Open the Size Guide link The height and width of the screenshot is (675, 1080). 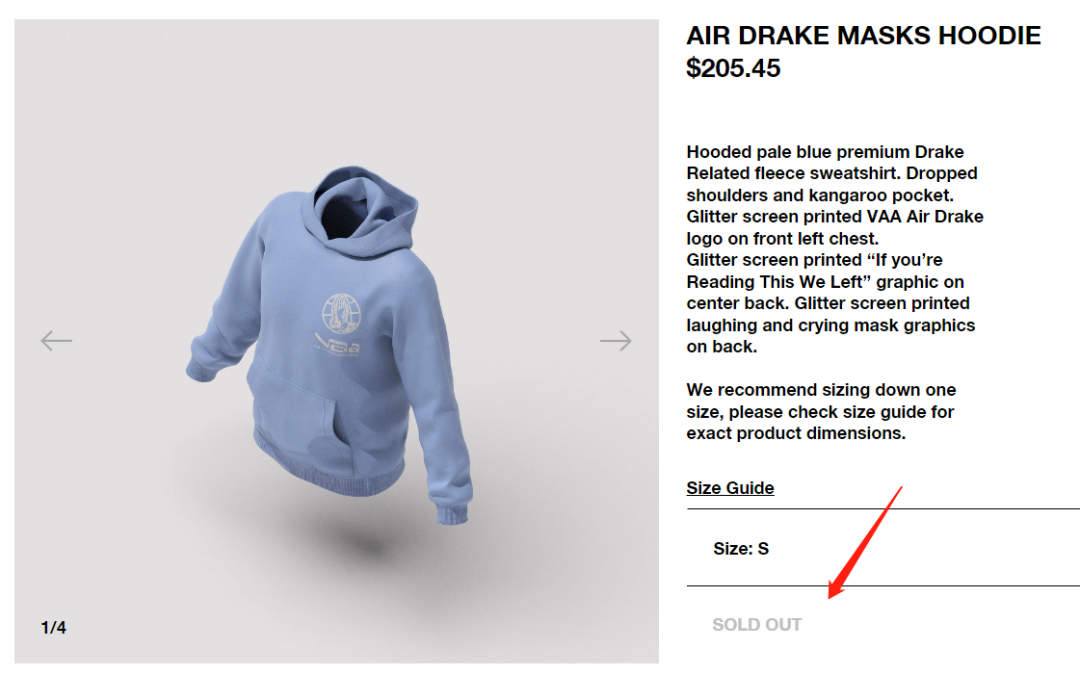[730, 488]
